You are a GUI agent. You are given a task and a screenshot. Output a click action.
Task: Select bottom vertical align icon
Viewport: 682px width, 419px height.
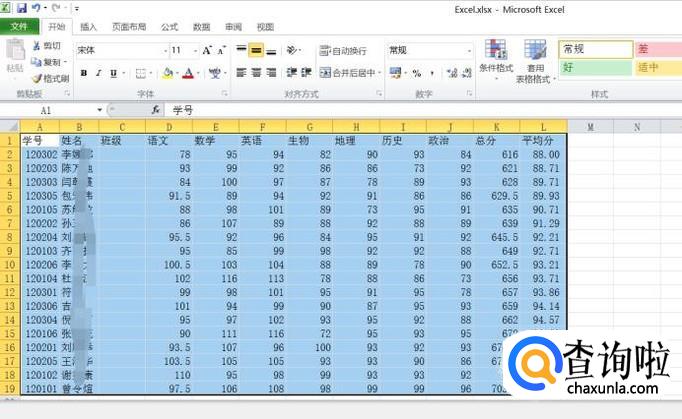click(271, 50)
